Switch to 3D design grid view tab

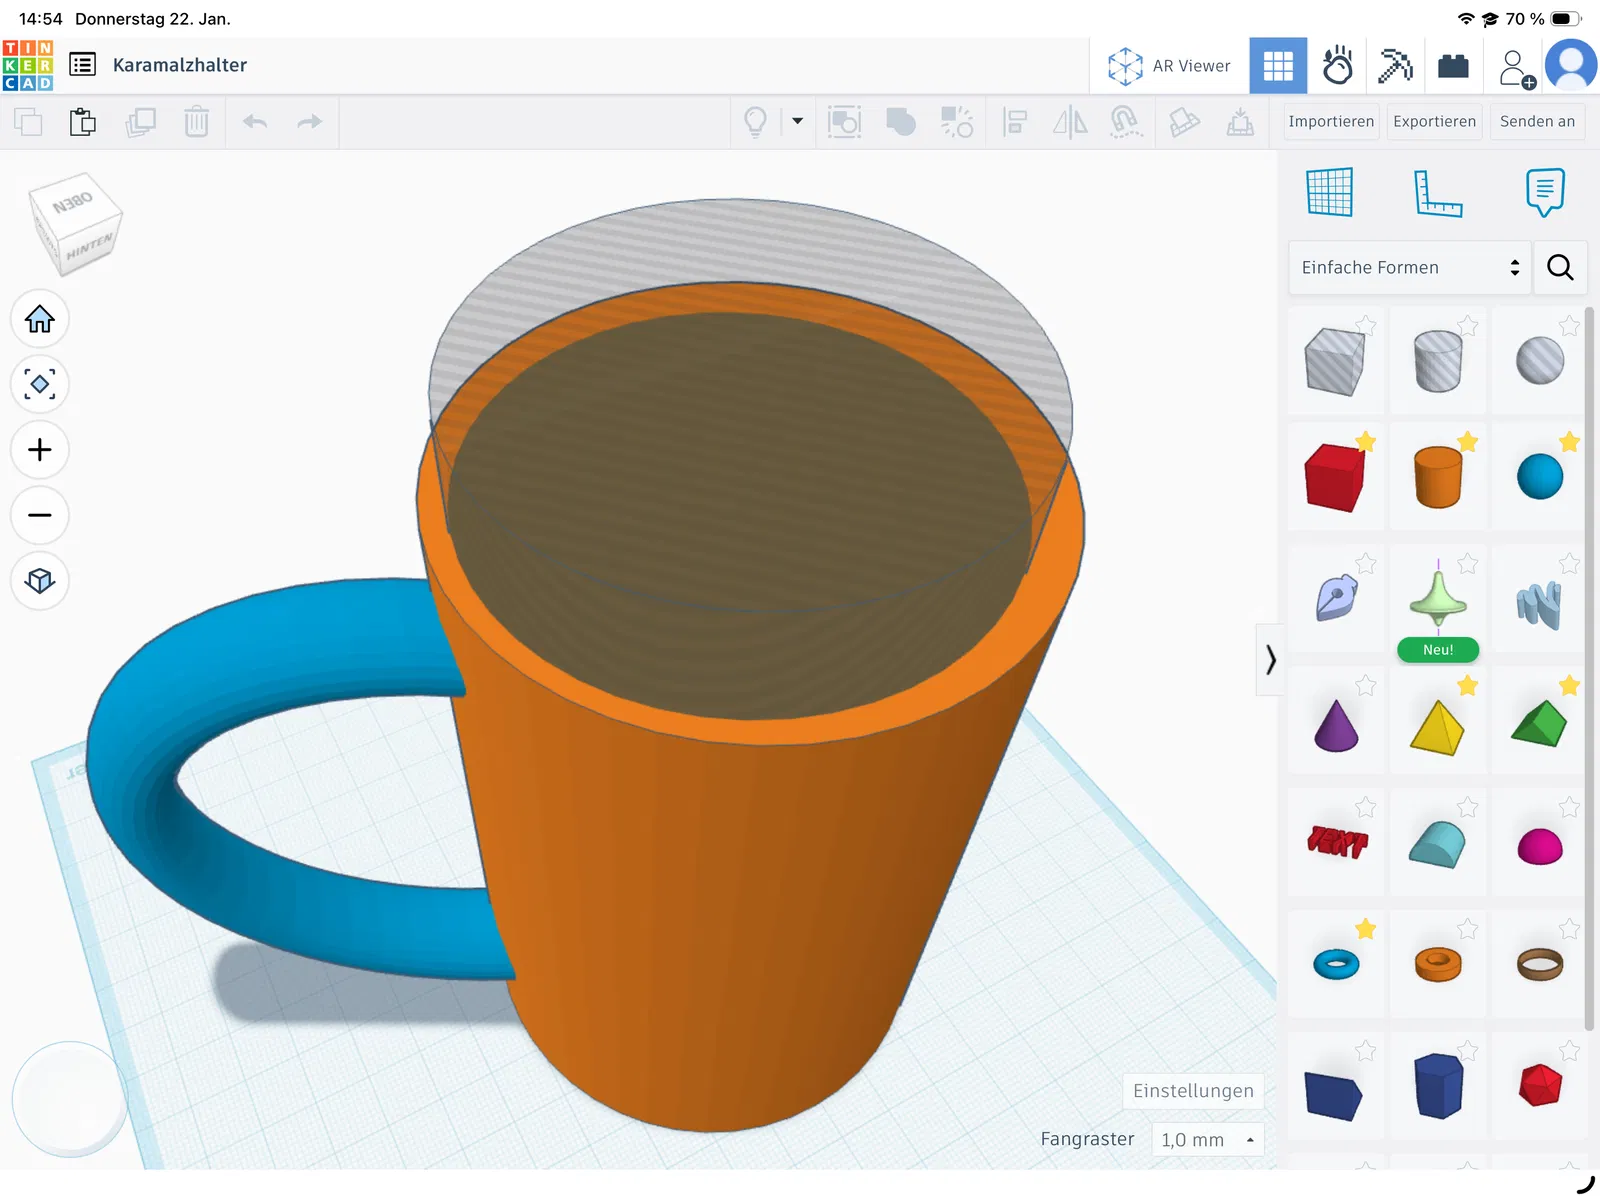(x=1278, y=66)
